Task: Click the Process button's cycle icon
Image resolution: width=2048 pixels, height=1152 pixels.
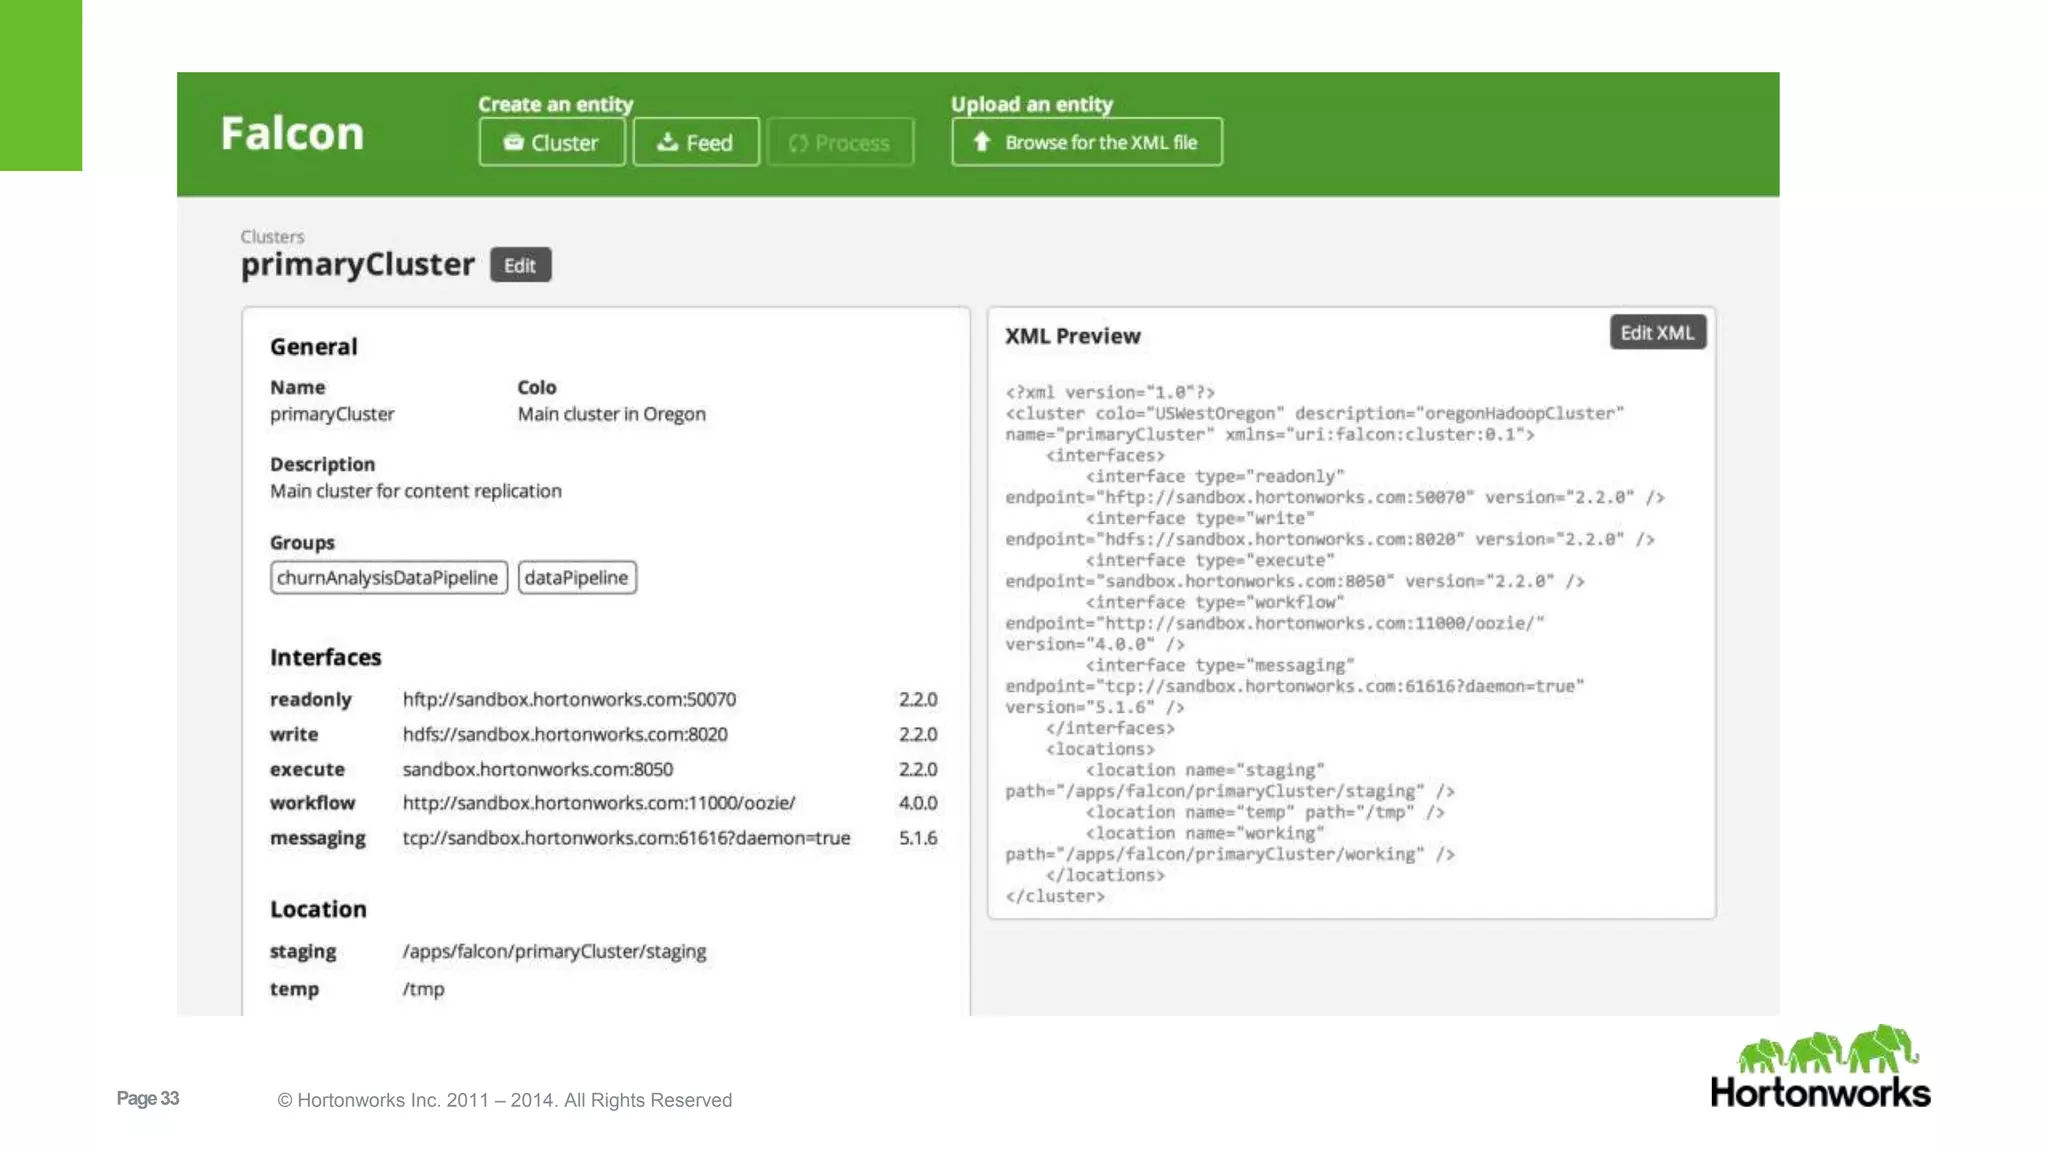Action: pyautogui.click(x=798, y=143)
